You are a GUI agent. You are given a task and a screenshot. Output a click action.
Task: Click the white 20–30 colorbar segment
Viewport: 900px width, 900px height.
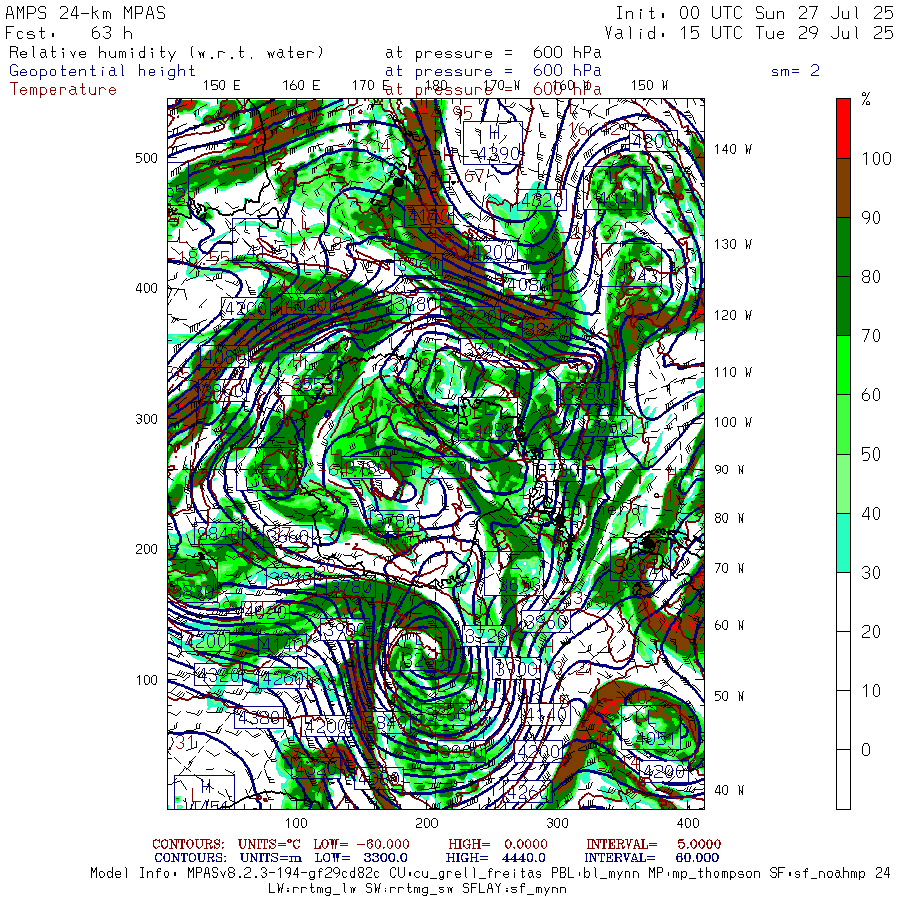point(843,602)
